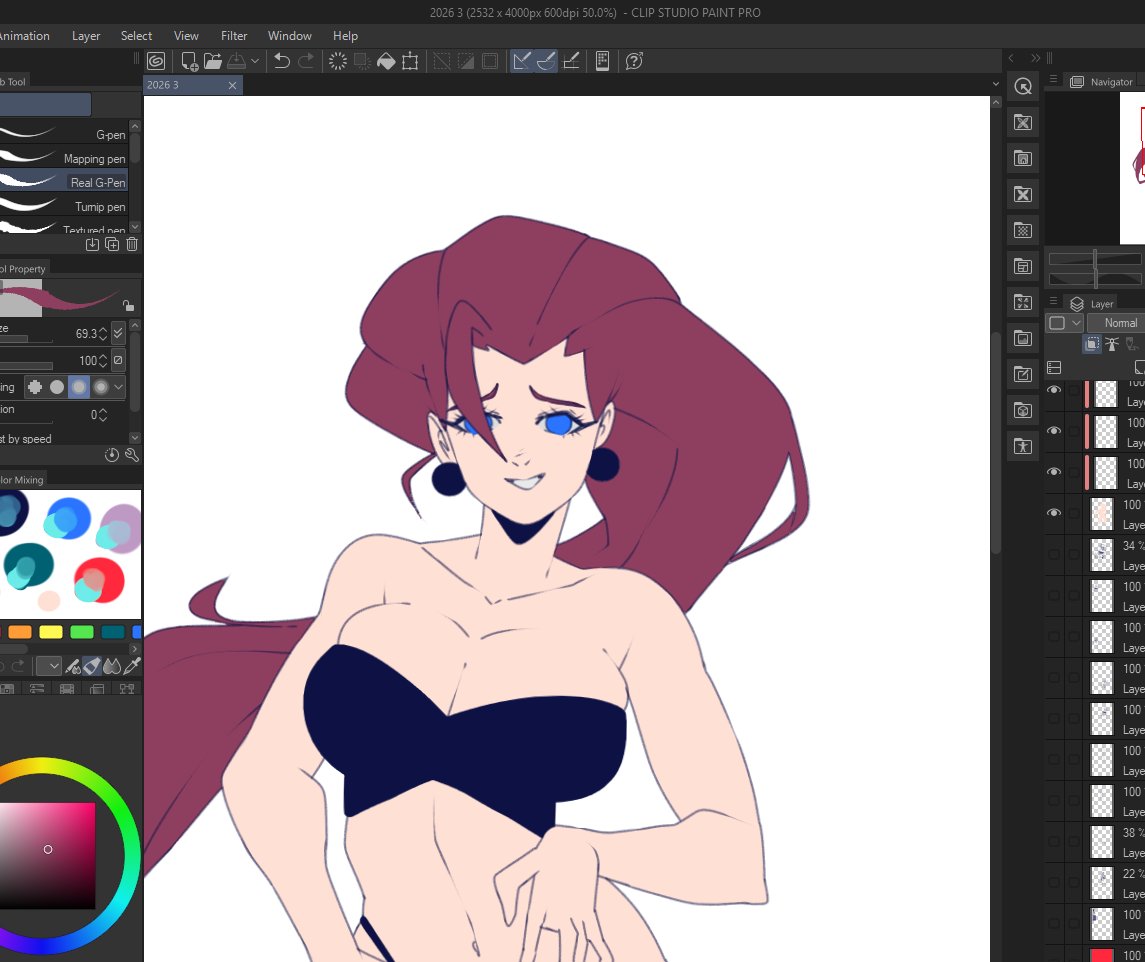Image resolution: width=1145 pixels, height=962 pixels.
Task: Select eyedropper in Color Mixing palette
Action: (x=132, y=666)
